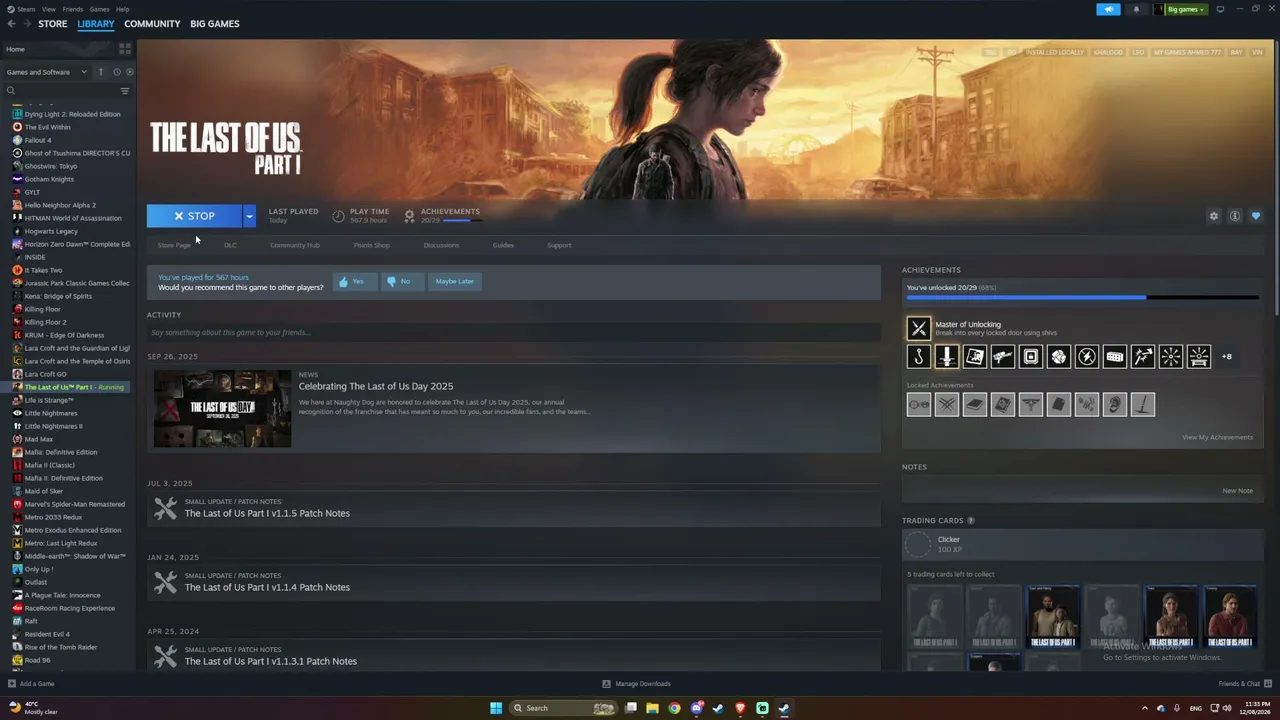Image resolution: width=1280 pixels, height=720 pixels.
Task: Open trading cards help question mark
Action: tap(970, 521)
